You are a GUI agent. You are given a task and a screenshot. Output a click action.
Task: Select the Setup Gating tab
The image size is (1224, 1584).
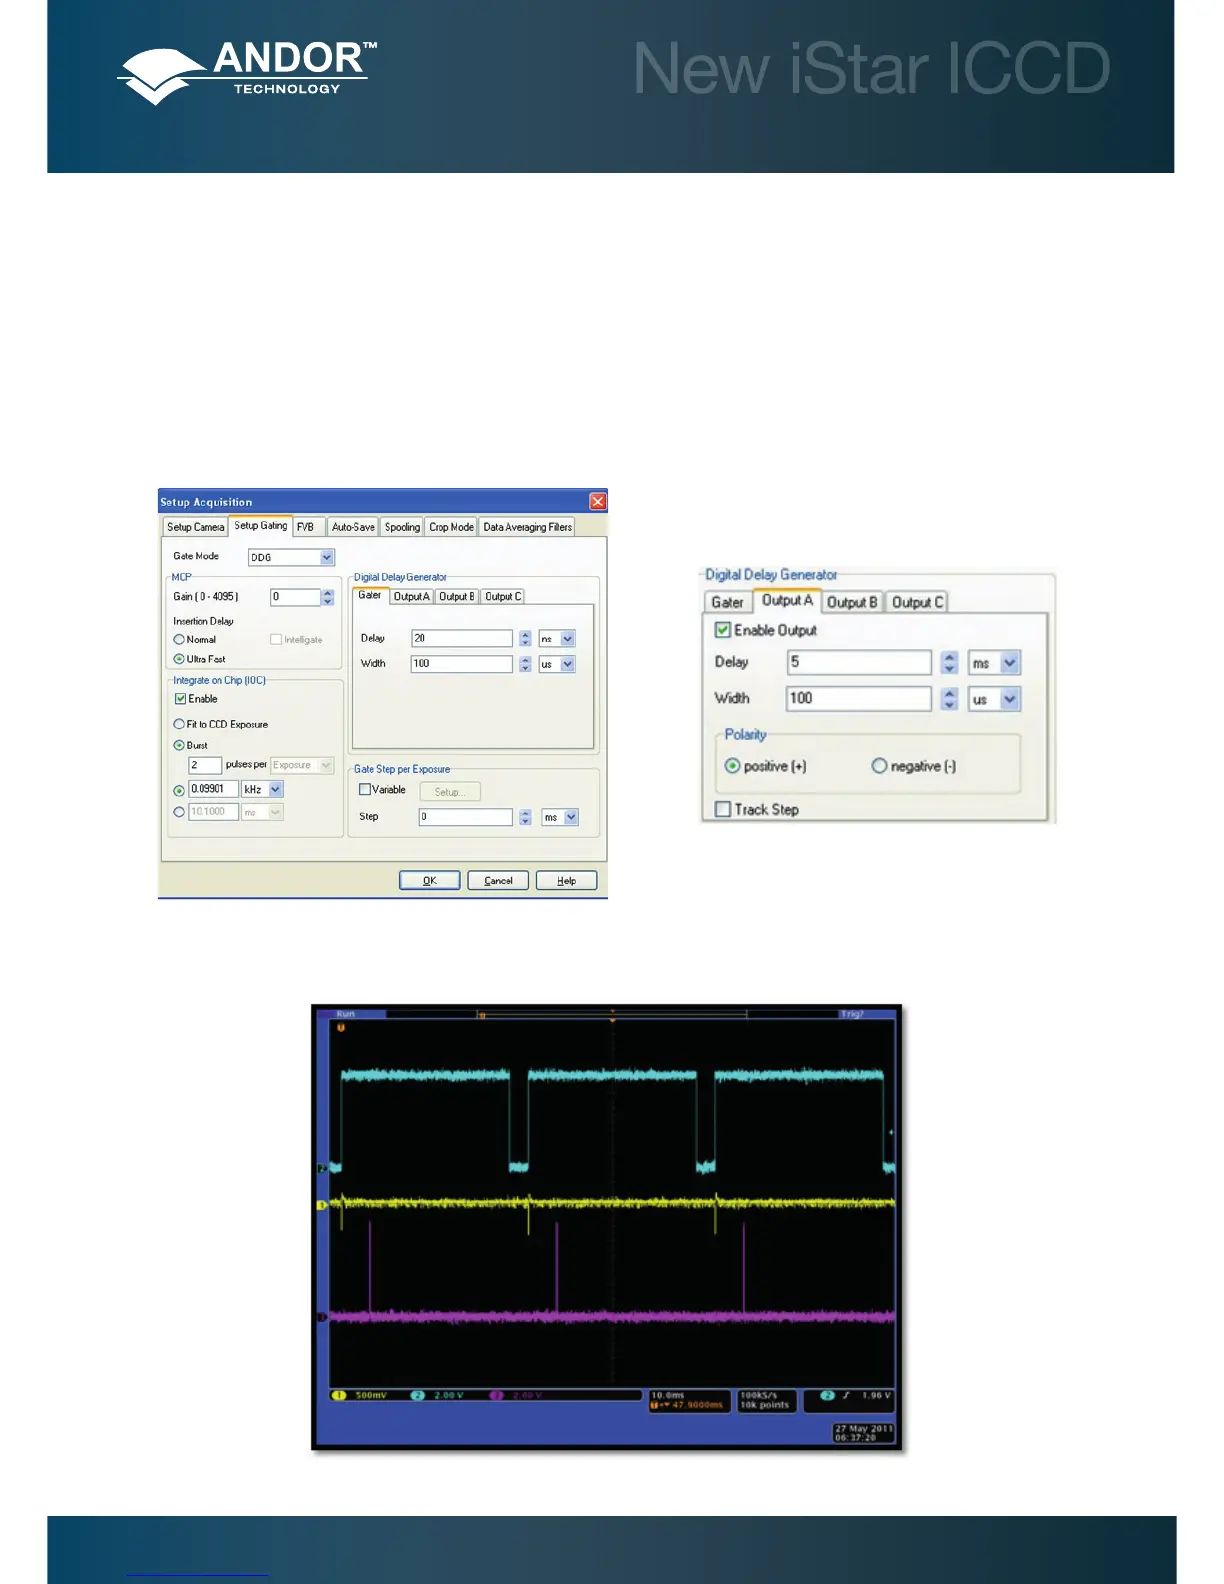click(x=260, y=526)
